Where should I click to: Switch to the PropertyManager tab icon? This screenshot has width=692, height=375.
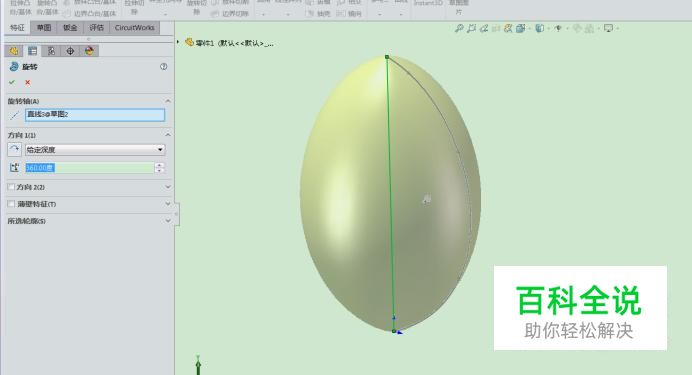pyautogui.click(x=33, y=51)
